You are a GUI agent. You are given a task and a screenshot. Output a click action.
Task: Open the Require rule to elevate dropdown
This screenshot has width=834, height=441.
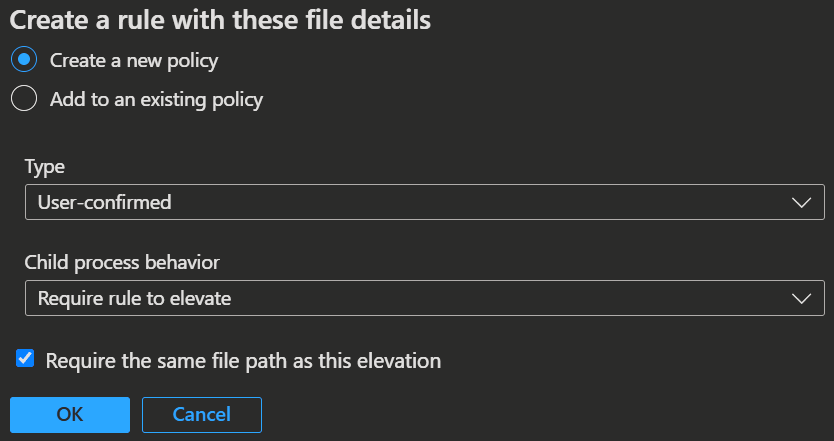(x=424, y=298)
